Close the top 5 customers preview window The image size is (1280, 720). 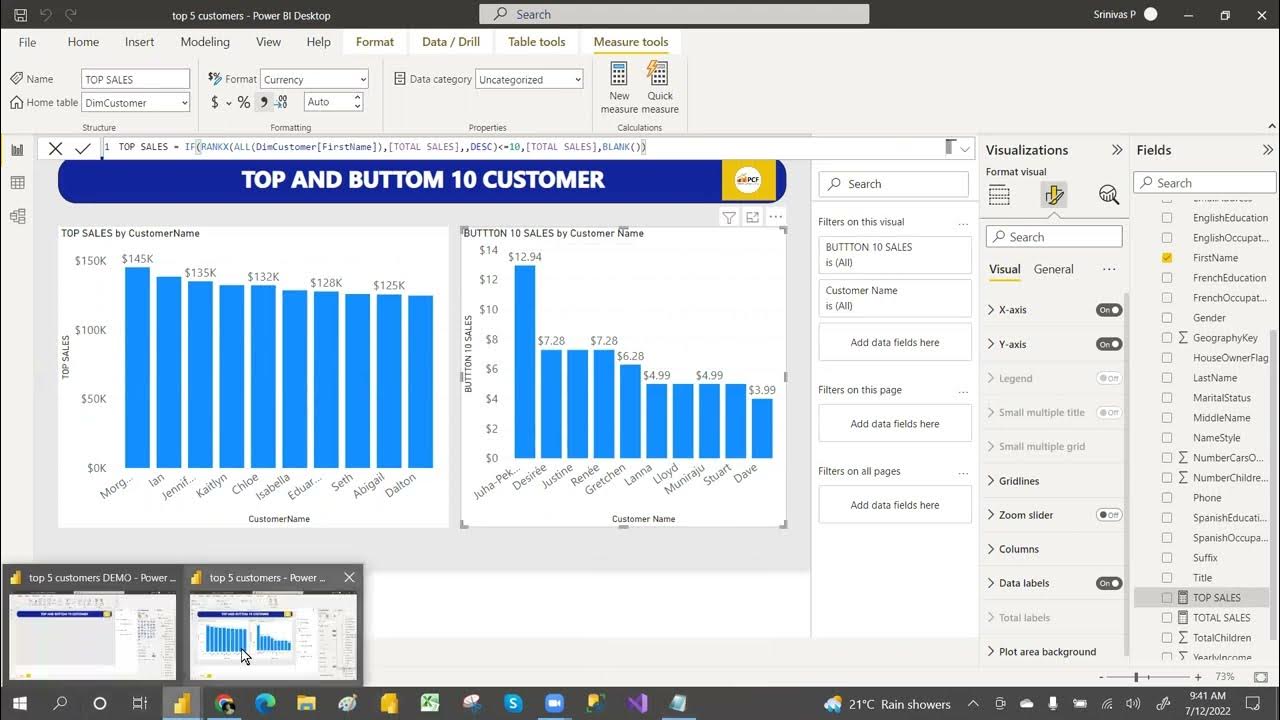click(348, 577)
